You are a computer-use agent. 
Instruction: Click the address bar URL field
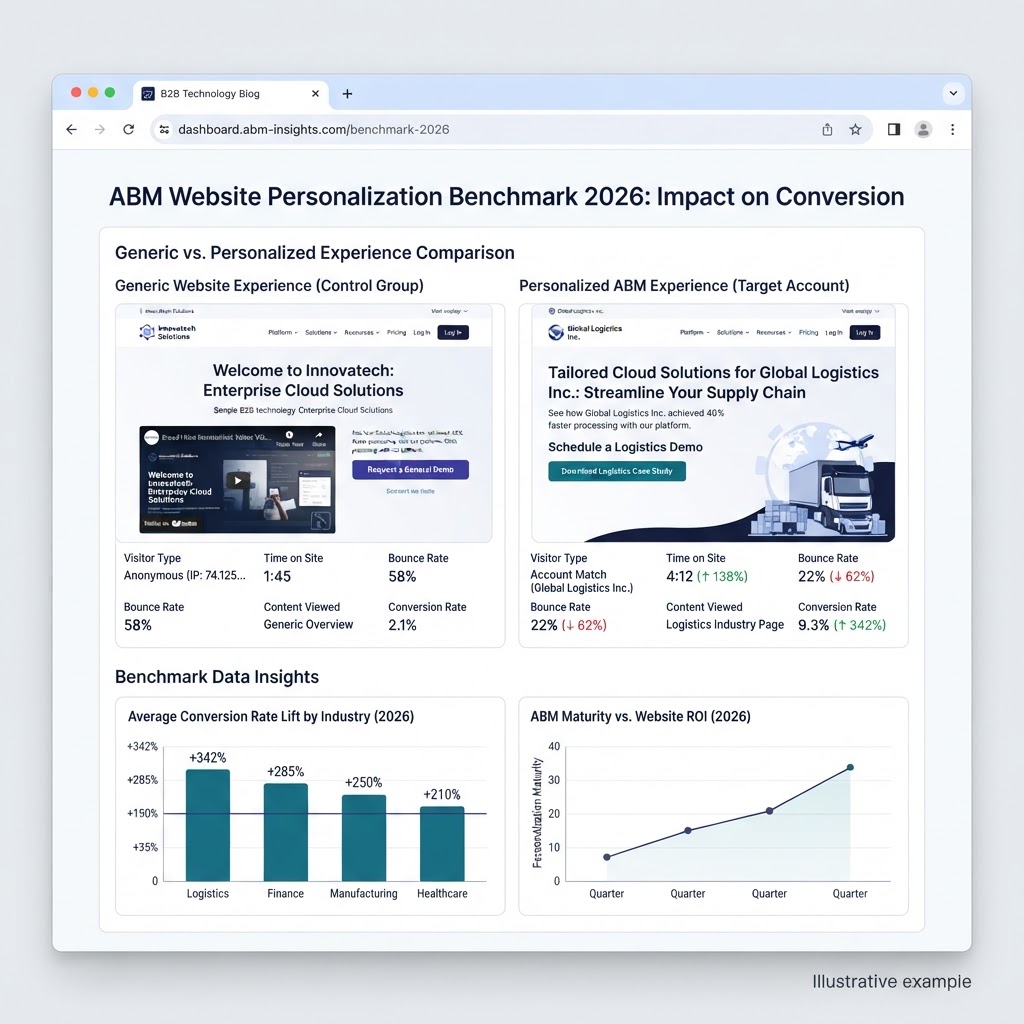point(511,129)
